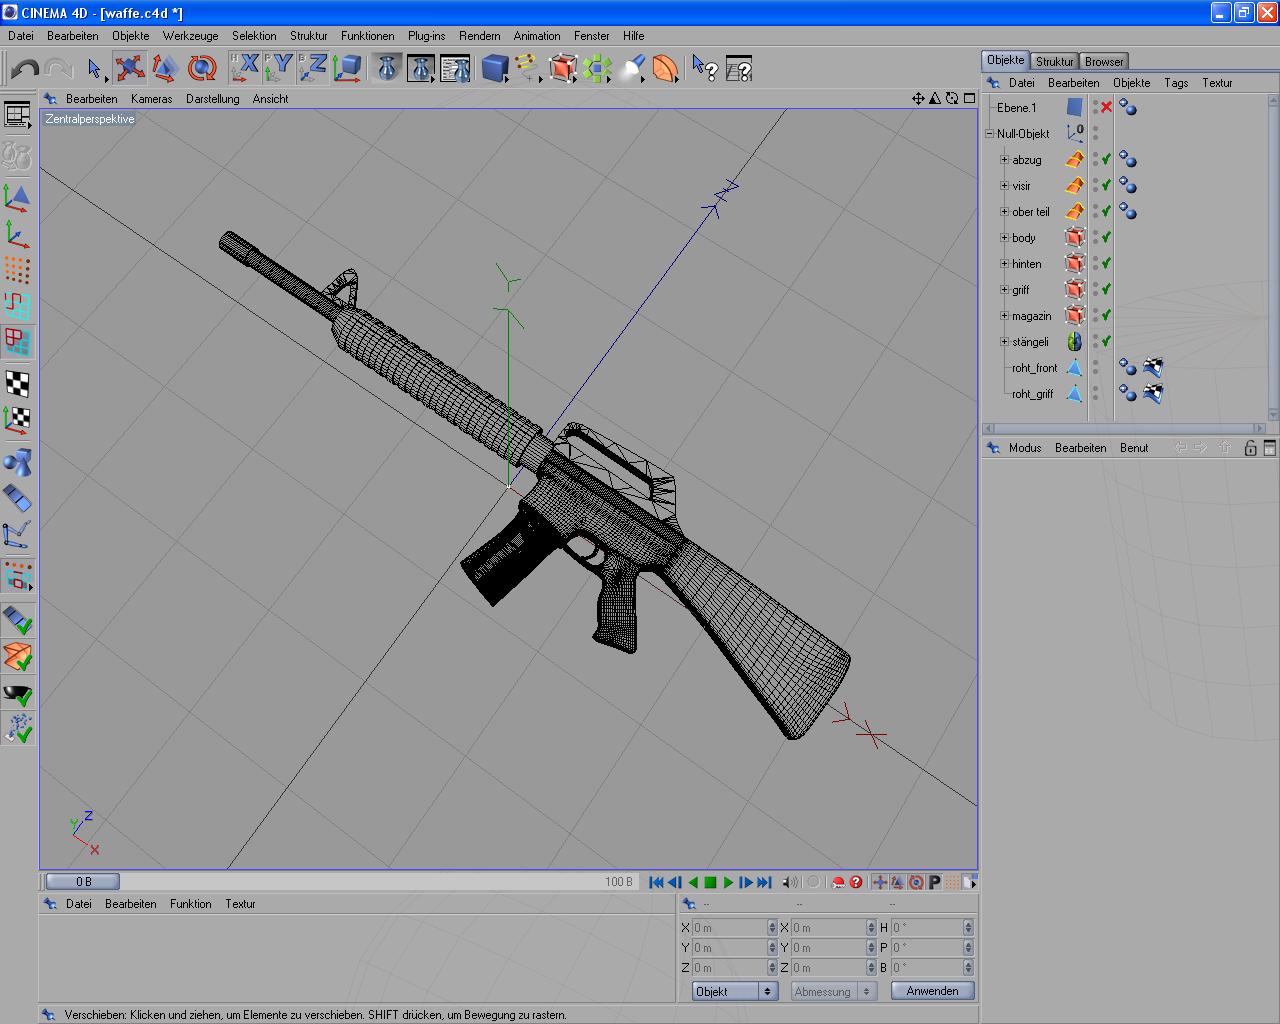The image size is (1280, 1024).
Task: Open the Objekt coordinate mode dropdown
Action: click(x=735, y=991)
